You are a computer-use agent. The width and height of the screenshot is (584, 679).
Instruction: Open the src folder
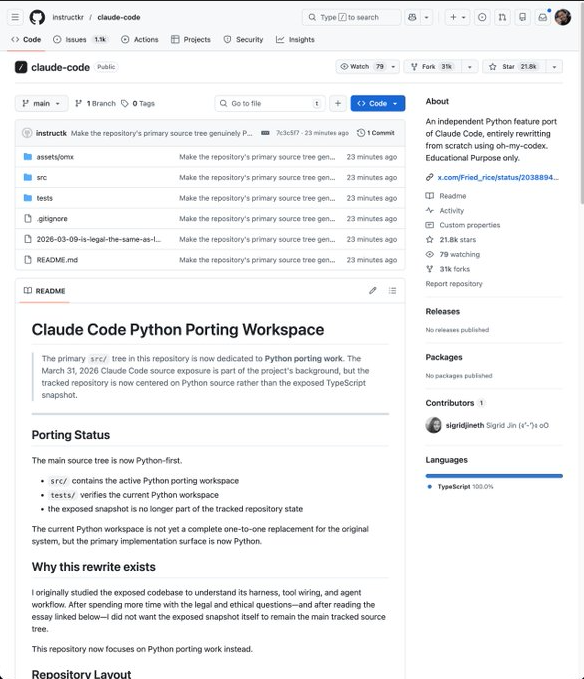click(x=42, y=178)
